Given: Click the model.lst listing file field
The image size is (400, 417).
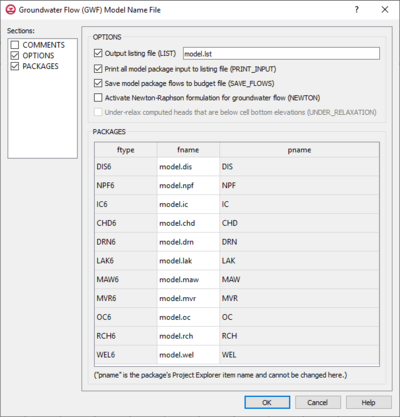Looking at the screenshot, I should [x=281, y=54].
